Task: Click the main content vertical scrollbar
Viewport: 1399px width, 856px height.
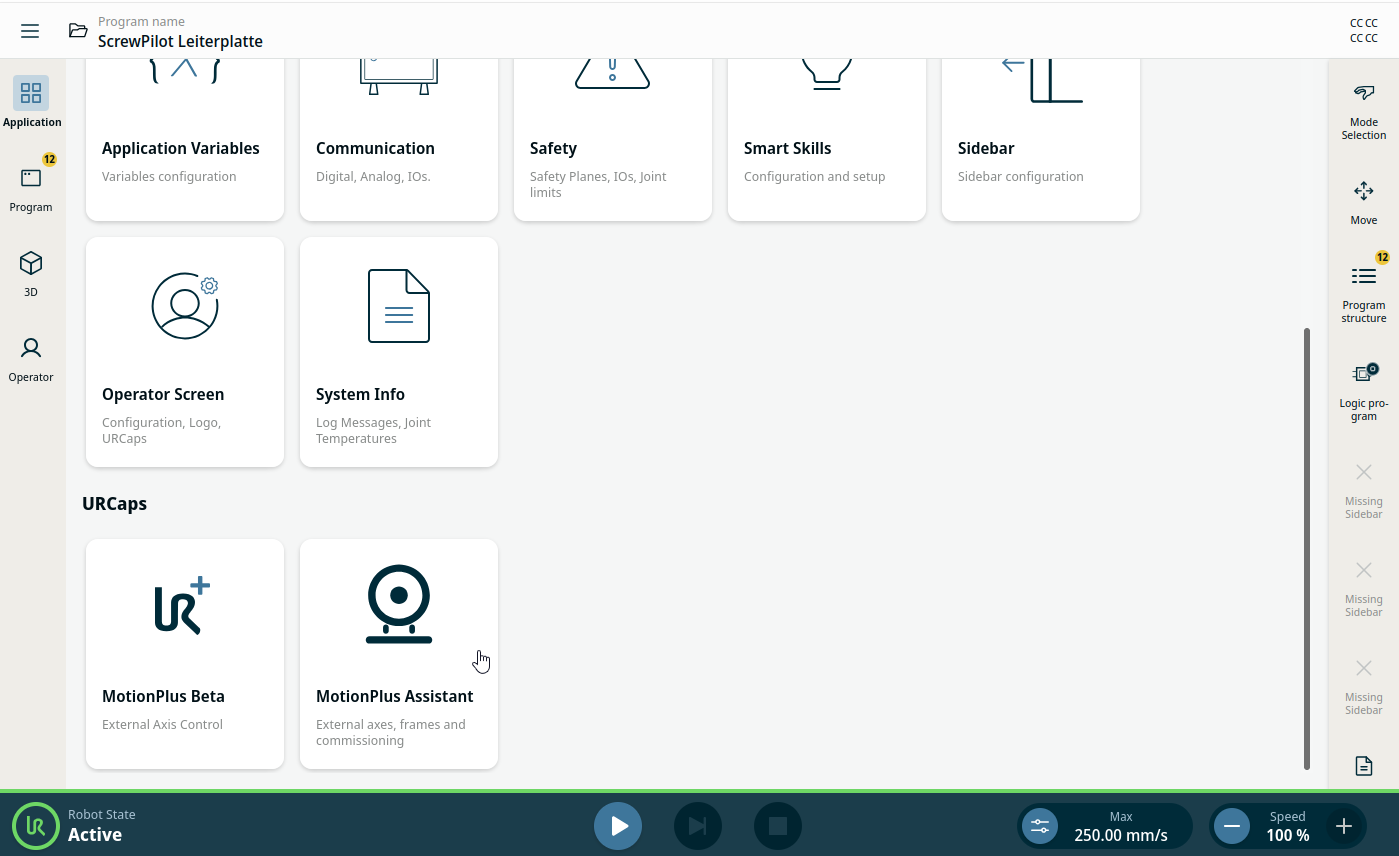Action: 1307,548
